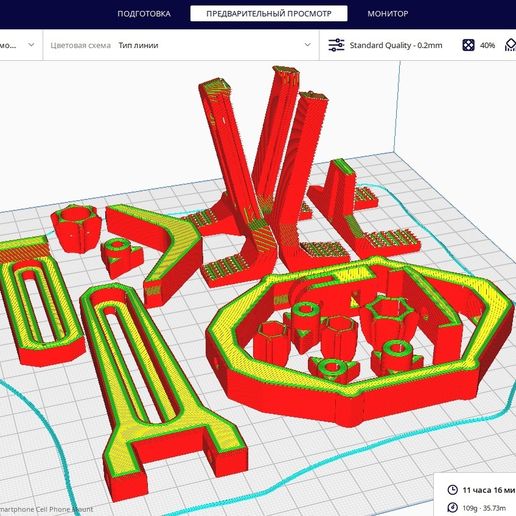Click the infill pattern icon
Viewport: 516px width, 516px height.
tap(468, 45)
